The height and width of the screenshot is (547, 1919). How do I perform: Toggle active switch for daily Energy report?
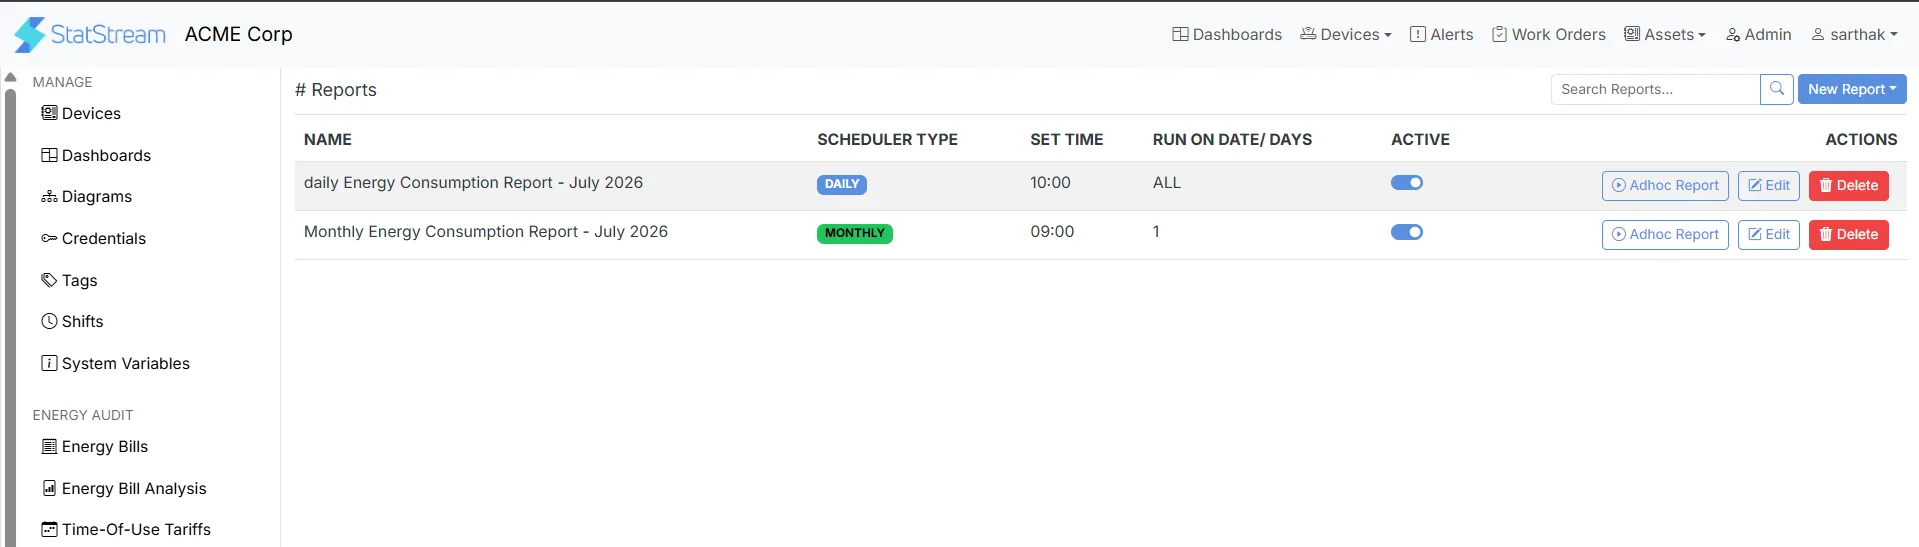click(1406, 183)
